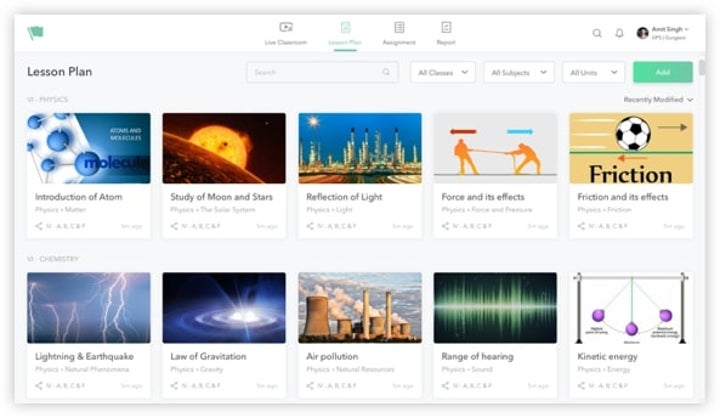Click share icon on Reflection of Light card

pyautogui.click(x=310, y=226)
